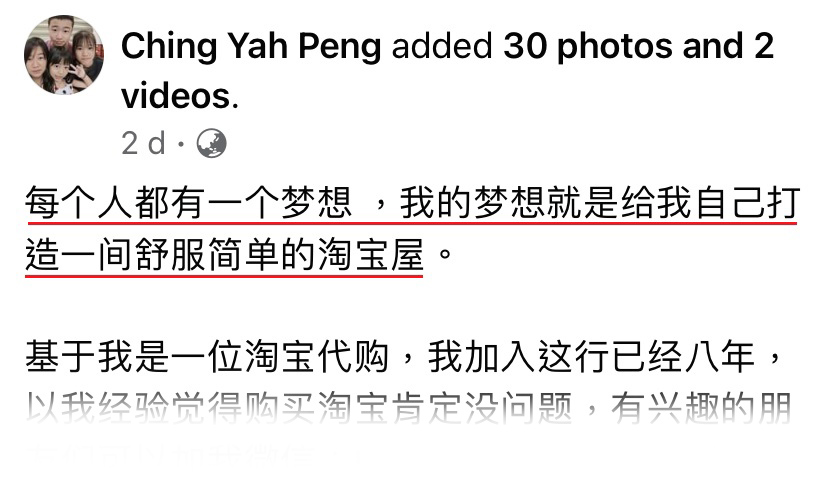Click the text 我加入这行已经八年
The height and width of the screenshot is (485, 828).
tap(591, 357)
